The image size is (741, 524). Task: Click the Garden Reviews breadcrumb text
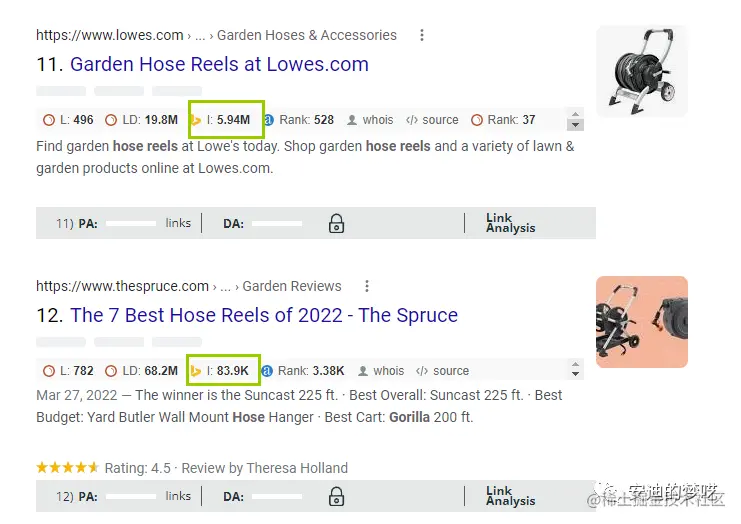(292, 286)
